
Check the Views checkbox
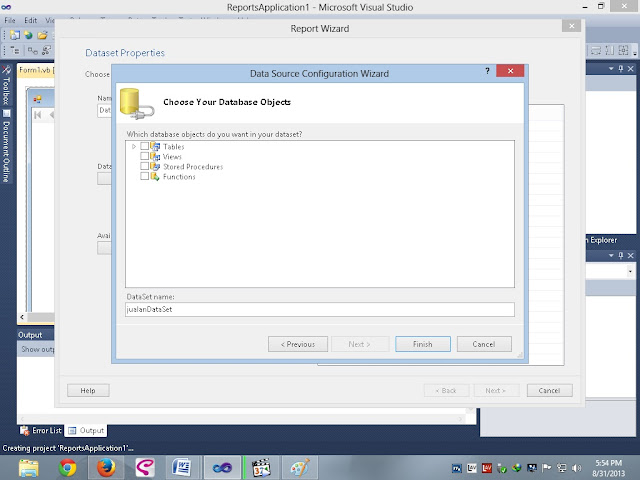(144, 156)
